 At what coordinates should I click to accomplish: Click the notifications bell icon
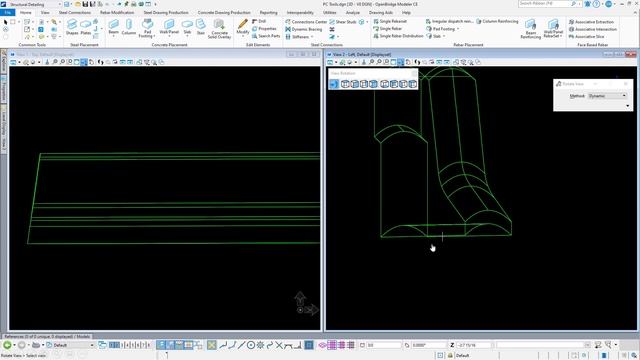[587, 4]
